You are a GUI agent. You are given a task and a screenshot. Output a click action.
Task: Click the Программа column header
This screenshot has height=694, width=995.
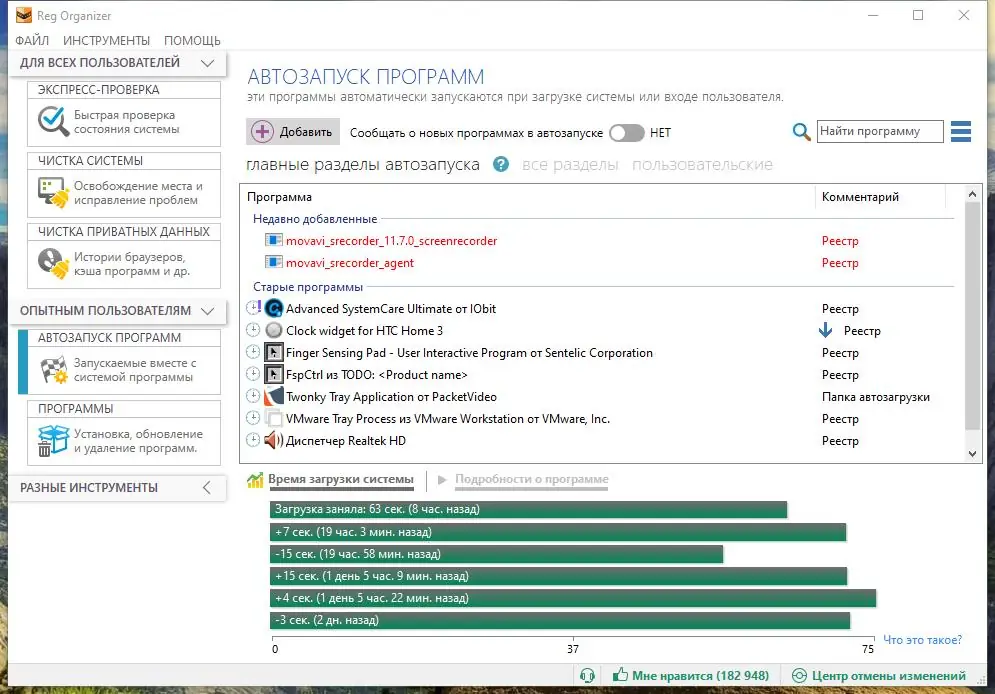527,197
